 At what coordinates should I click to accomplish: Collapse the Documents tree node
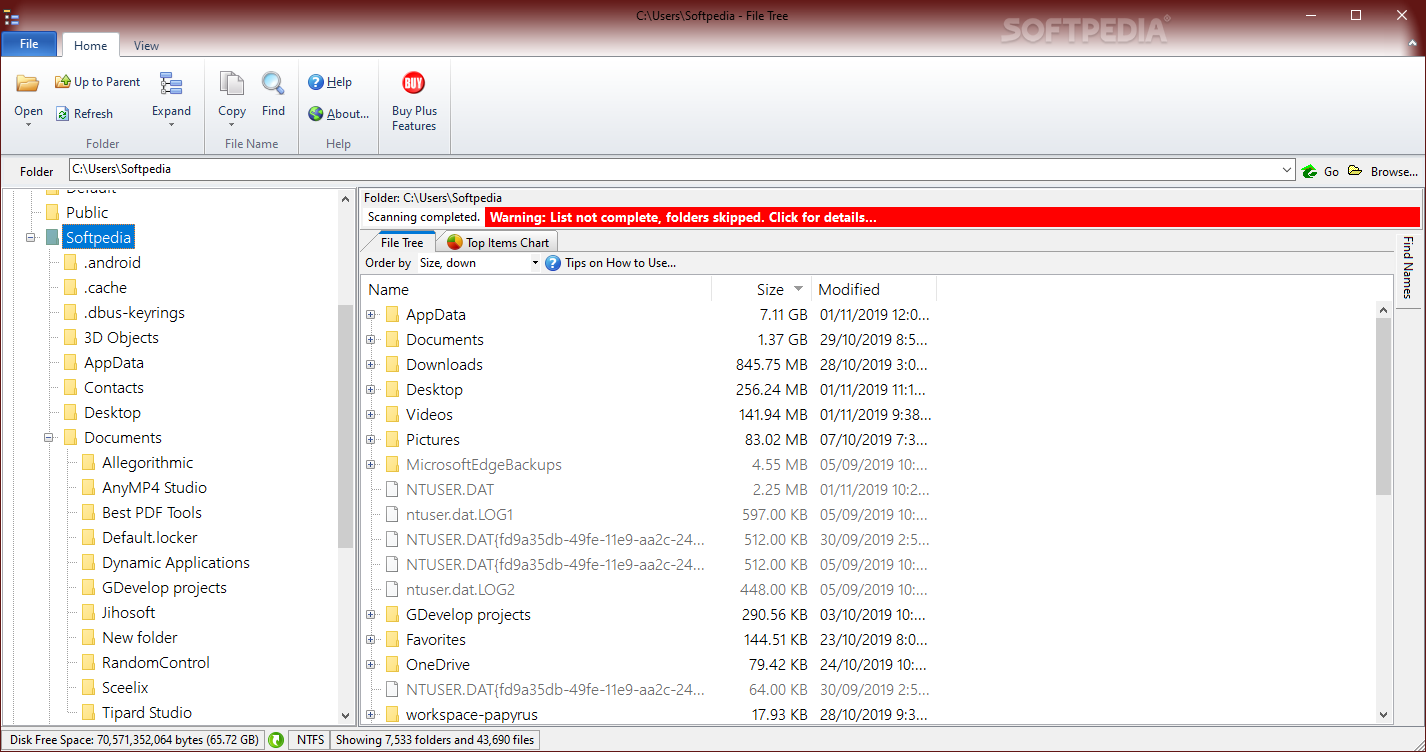(49, 438)
